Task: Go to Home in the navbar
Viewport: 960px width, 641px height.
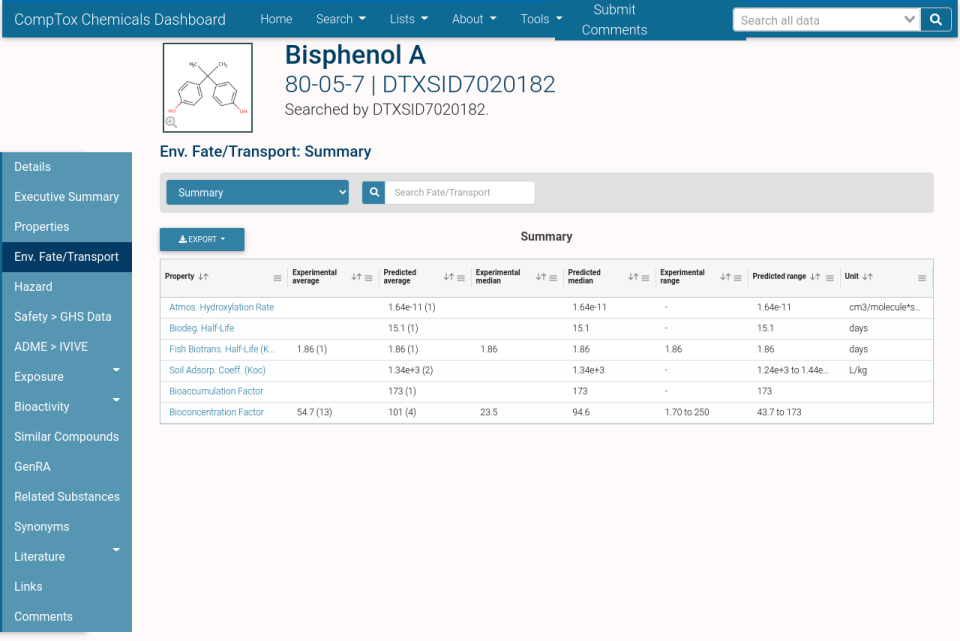Action: [x=276, y=19]
